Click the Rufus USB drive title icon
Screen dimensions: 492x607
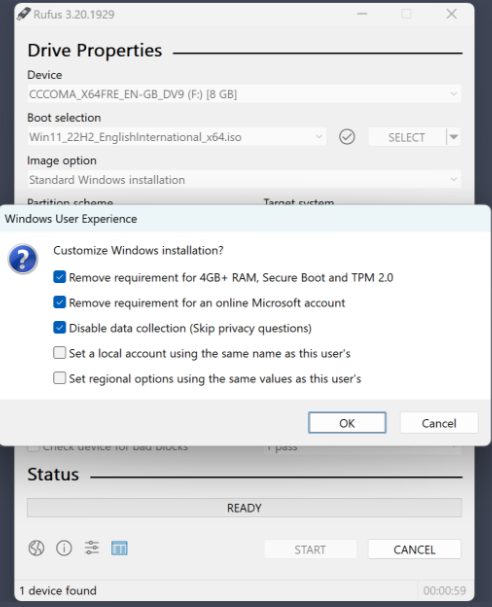pos(23,14)
